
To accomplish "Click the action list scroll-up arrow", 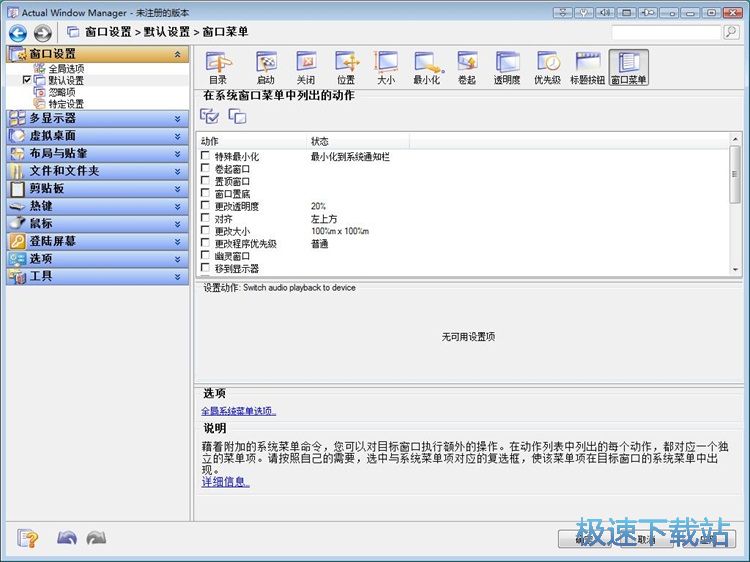I will tap(735, 139).
